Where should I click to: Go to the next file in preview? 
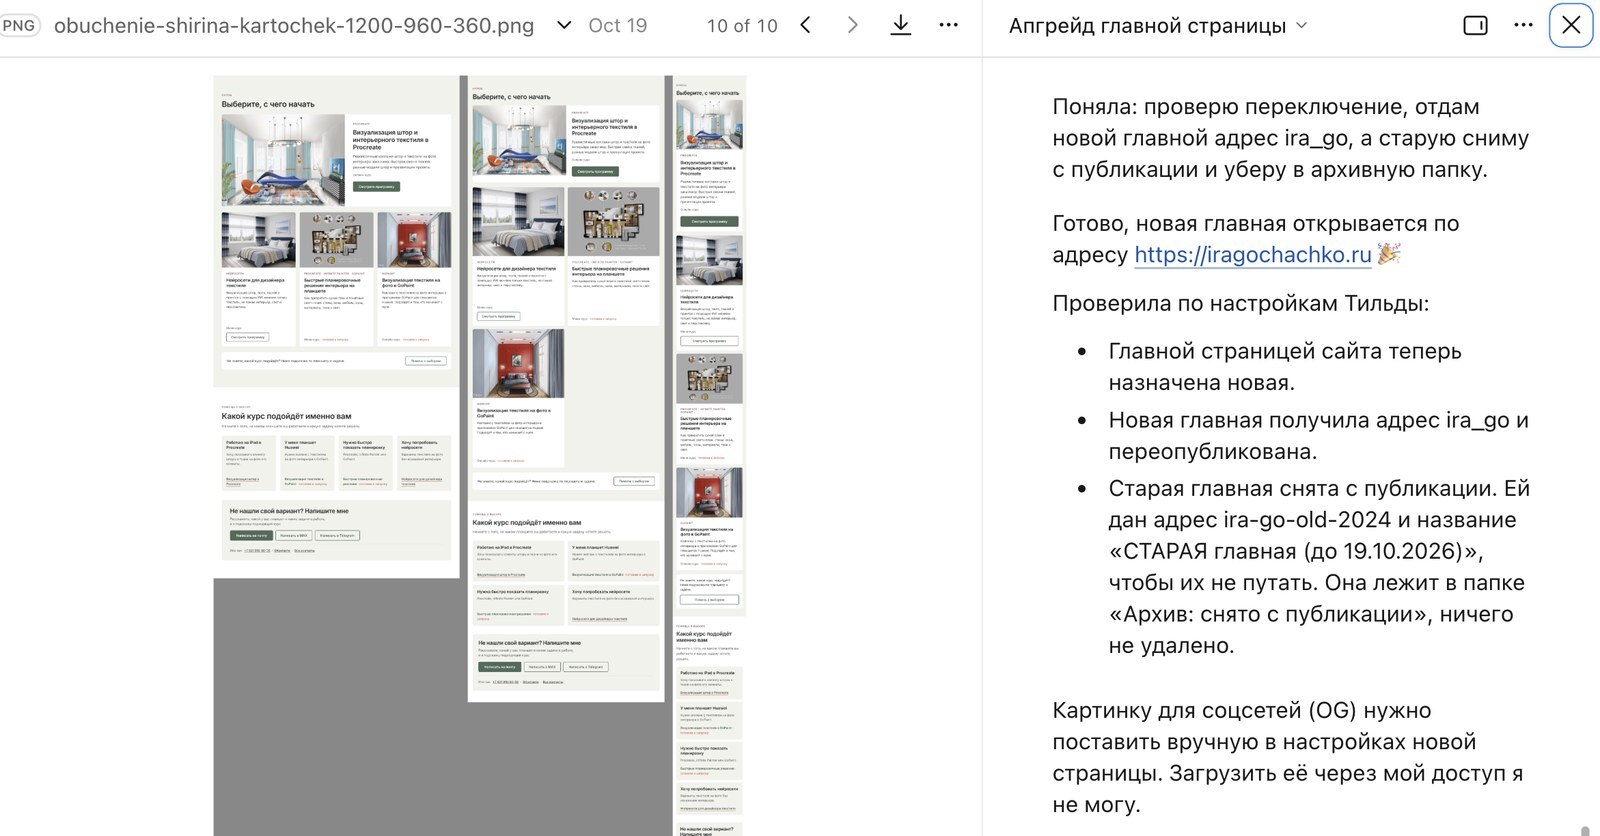click(x=852, y=26)
